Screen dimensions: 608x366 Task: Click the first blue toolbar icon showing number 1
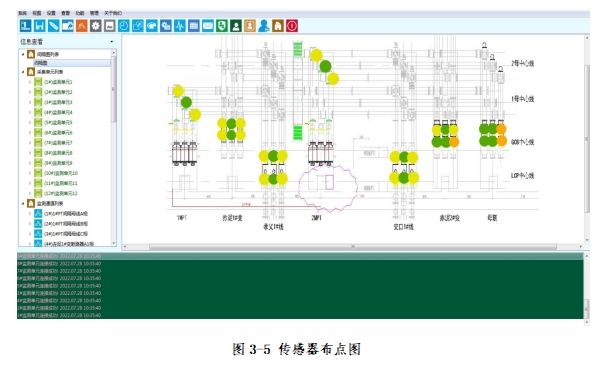pyautogui.click(x=26, y=26)
